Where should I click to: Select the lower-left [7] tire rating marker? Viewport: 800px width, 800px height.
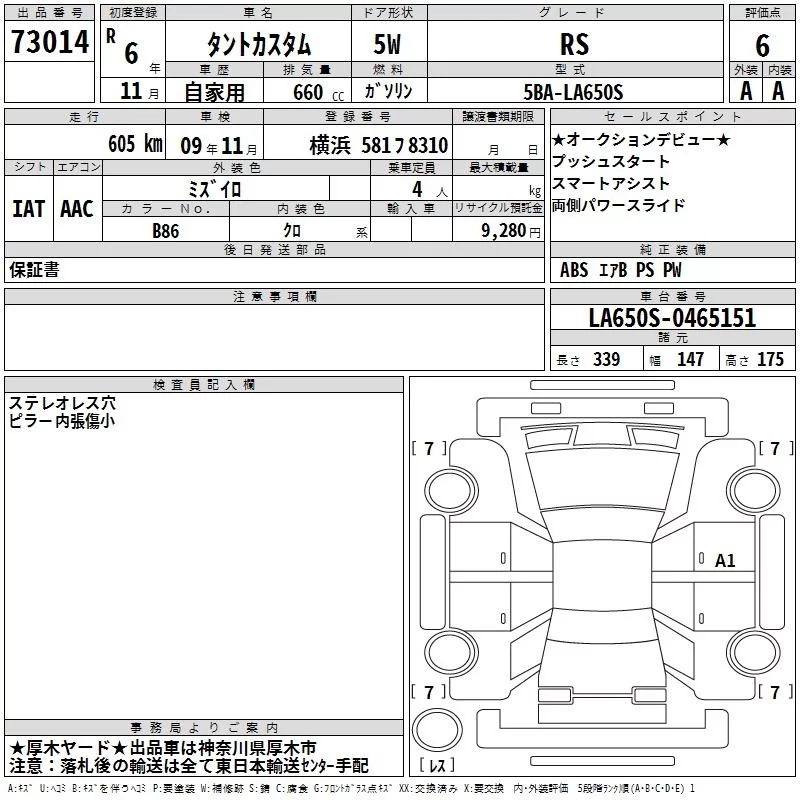(x=429, y=692)
